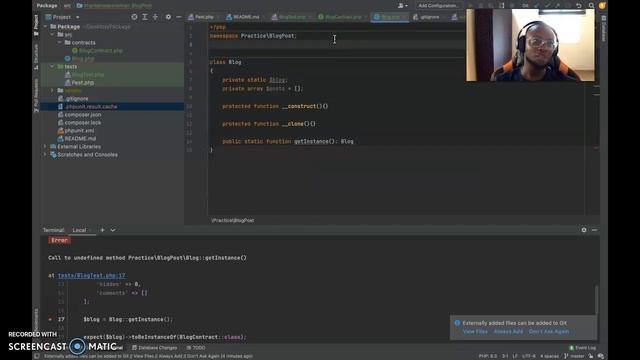The width and height of the screenshot is (640, 360).
Task: Open the TODO tool window
Action: point(196,348)
